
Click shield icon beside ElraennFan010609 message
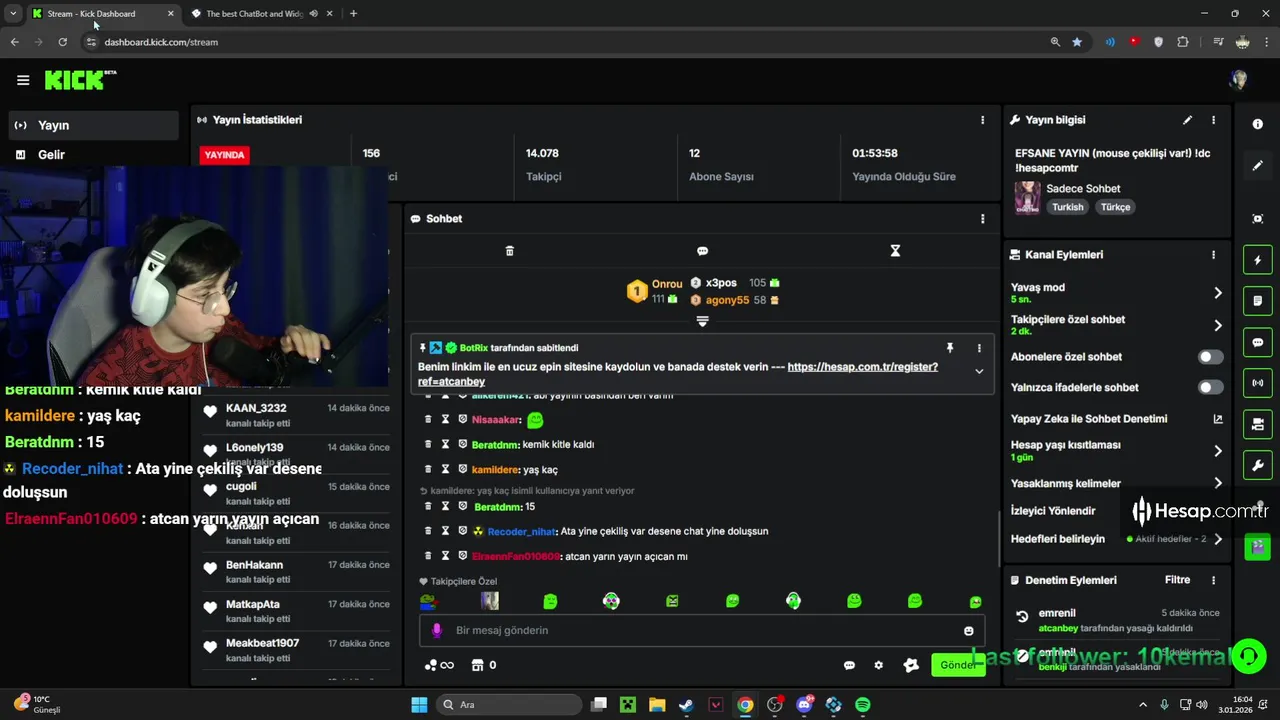point(462,556)
